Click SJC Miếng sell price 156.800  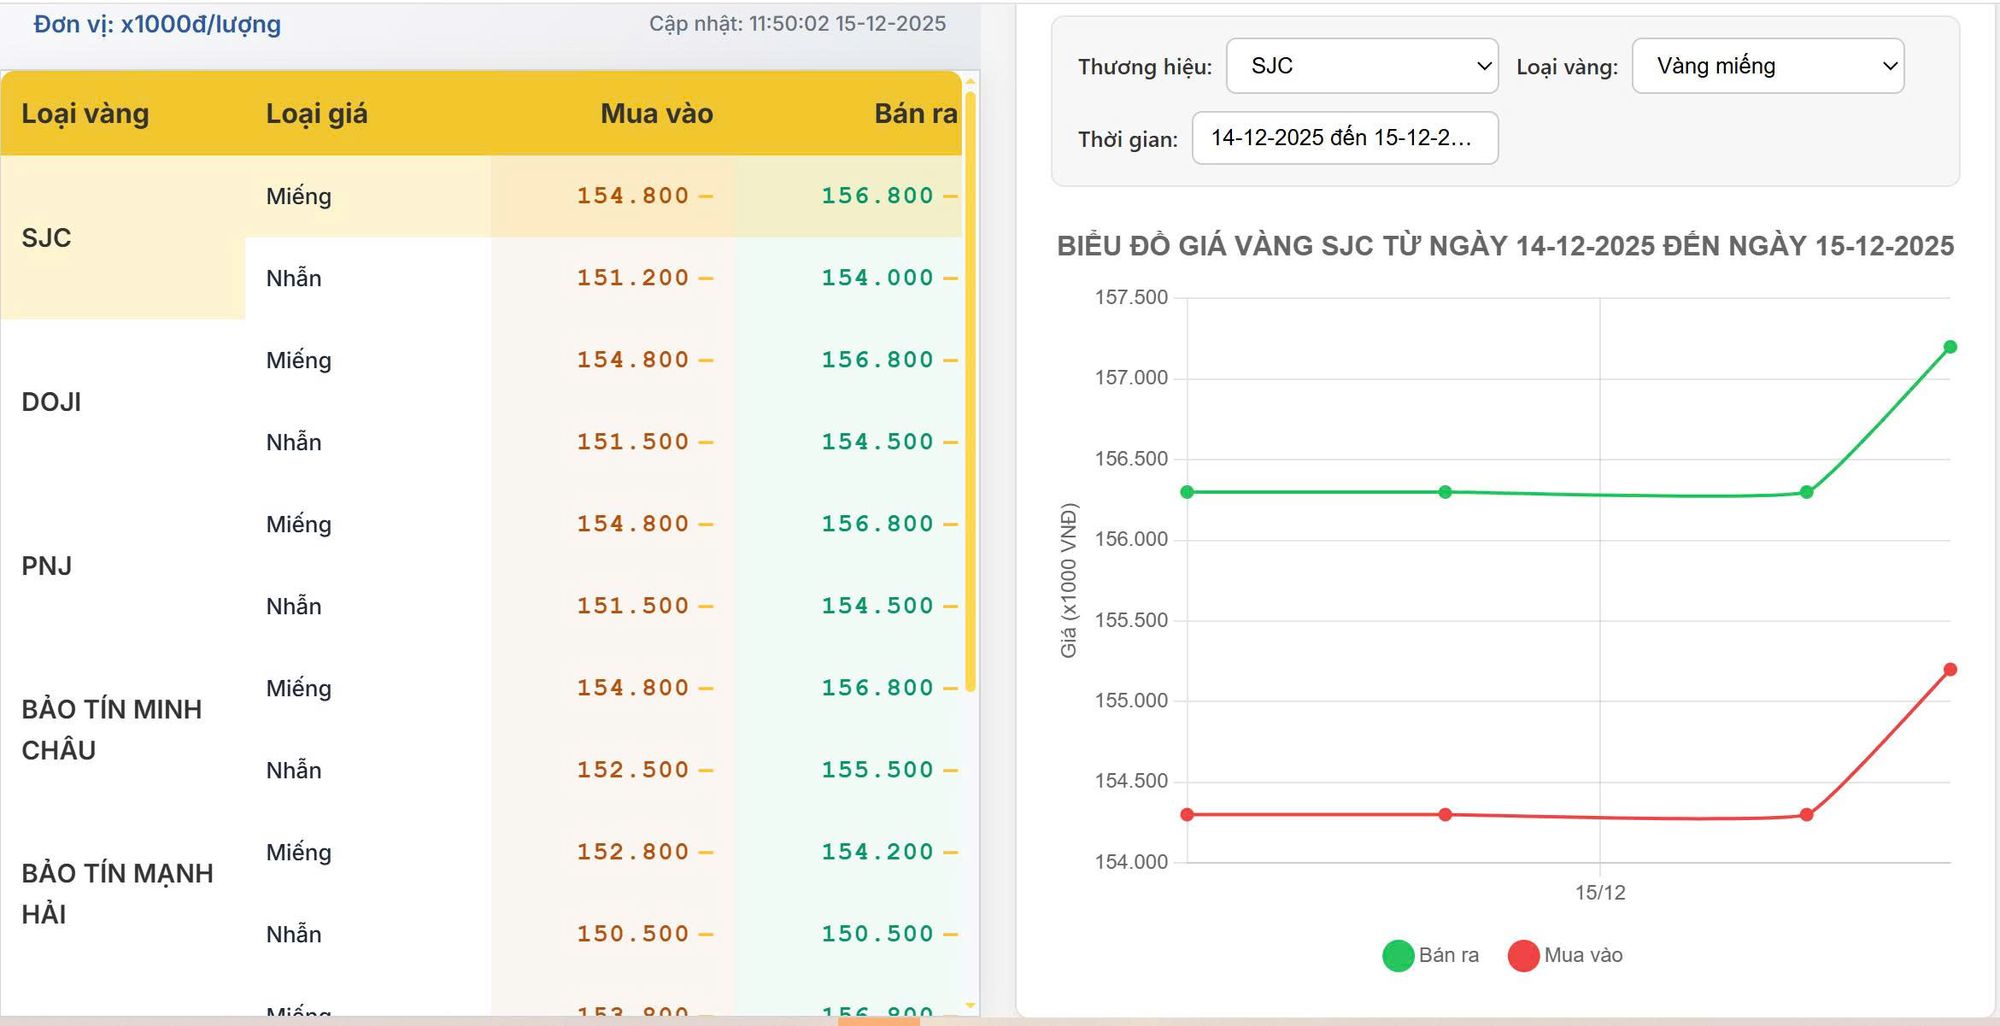(877, 196)
